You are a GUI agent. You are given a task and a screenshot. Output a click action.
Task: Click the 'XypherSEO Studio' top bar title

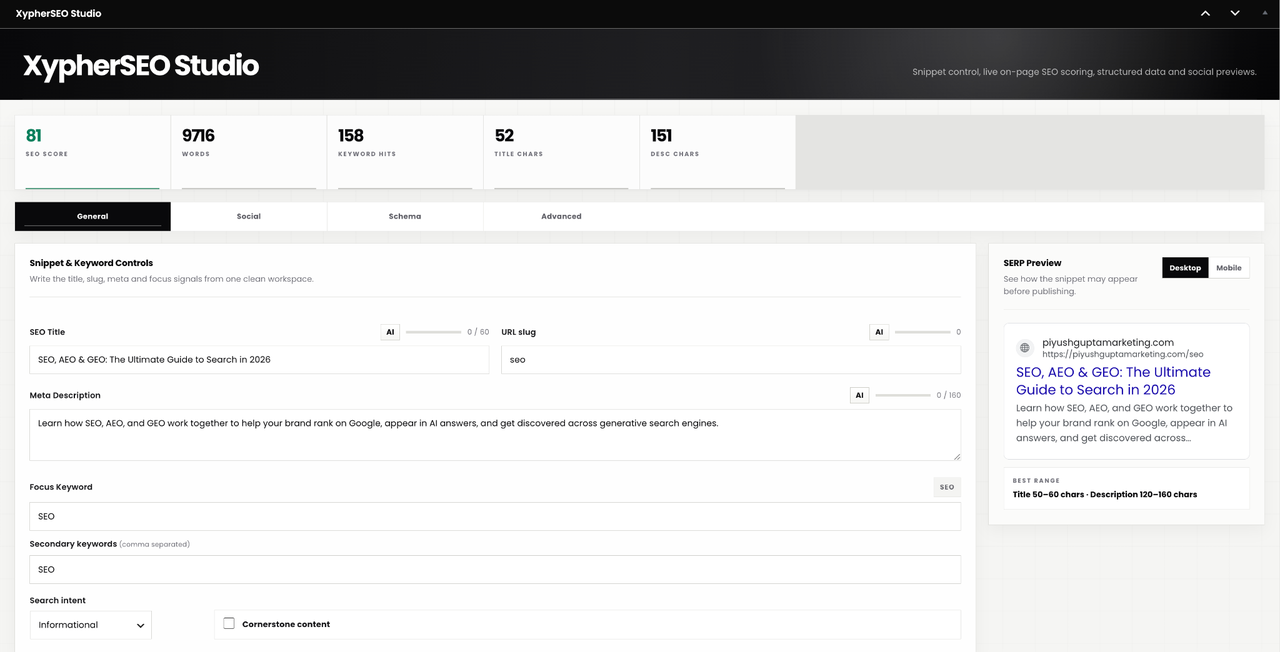click(58, 13)
